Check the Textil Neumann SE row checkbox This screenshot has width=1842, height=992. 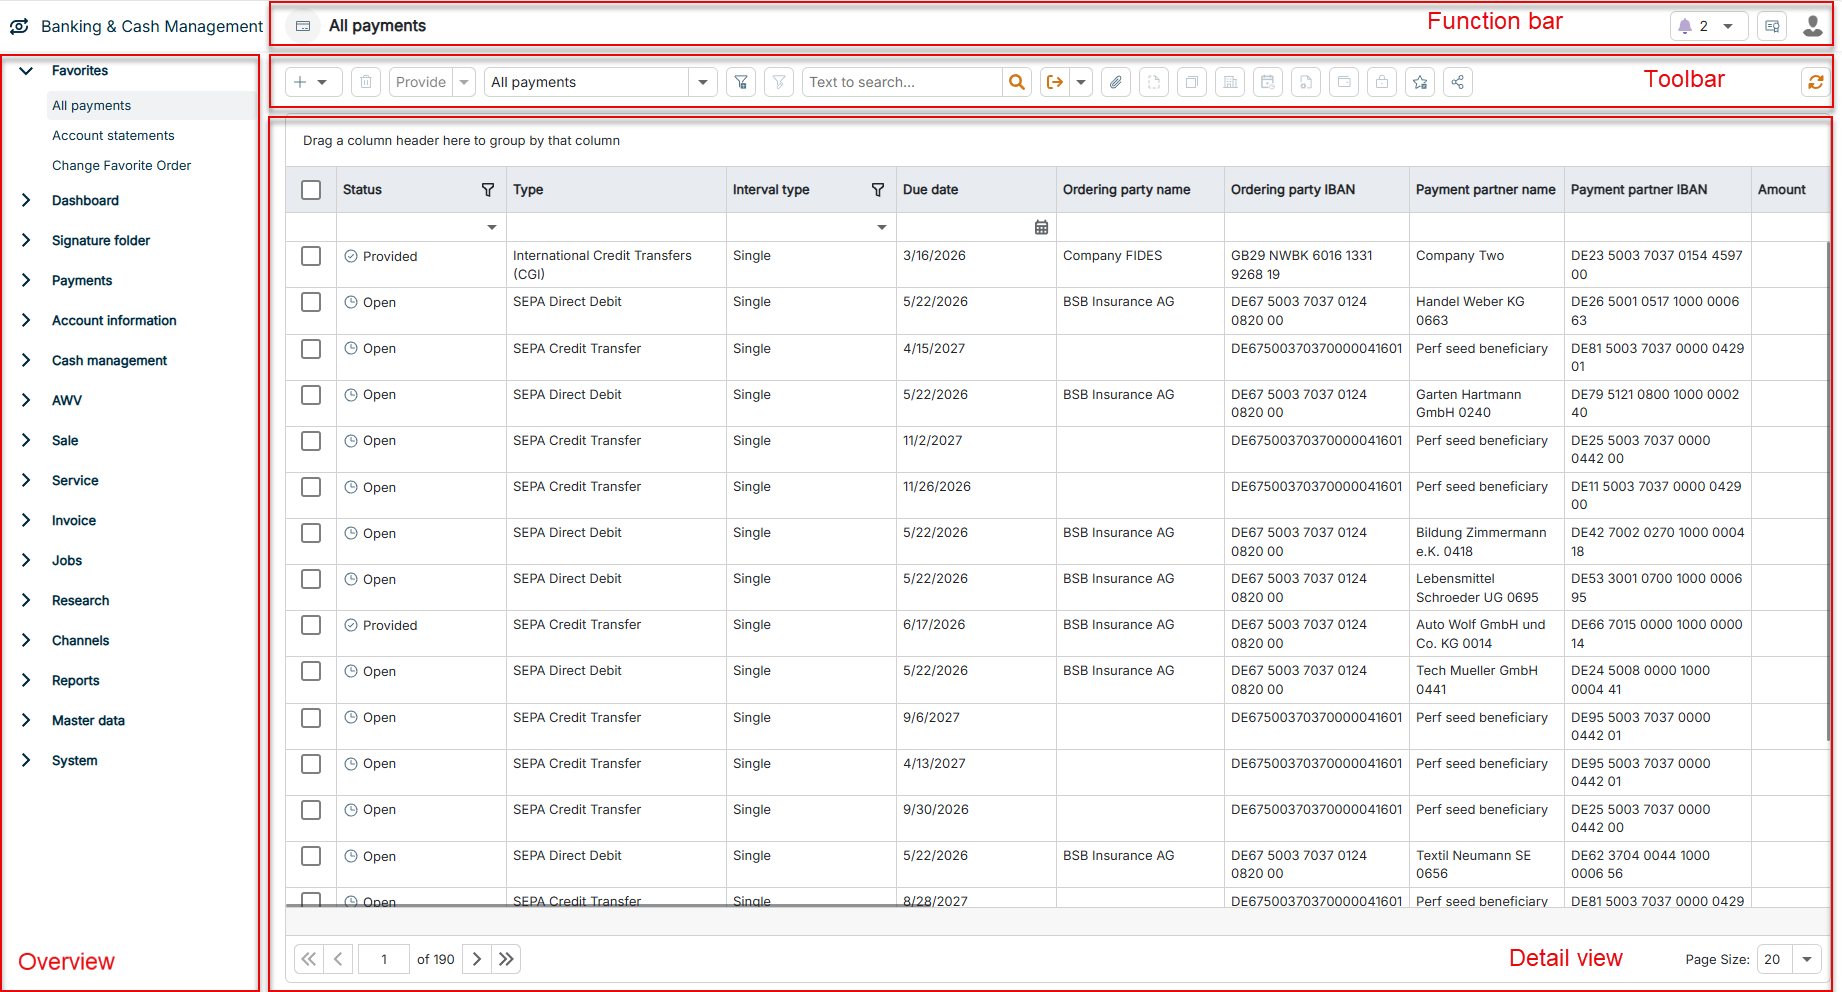tap(311, 856)
